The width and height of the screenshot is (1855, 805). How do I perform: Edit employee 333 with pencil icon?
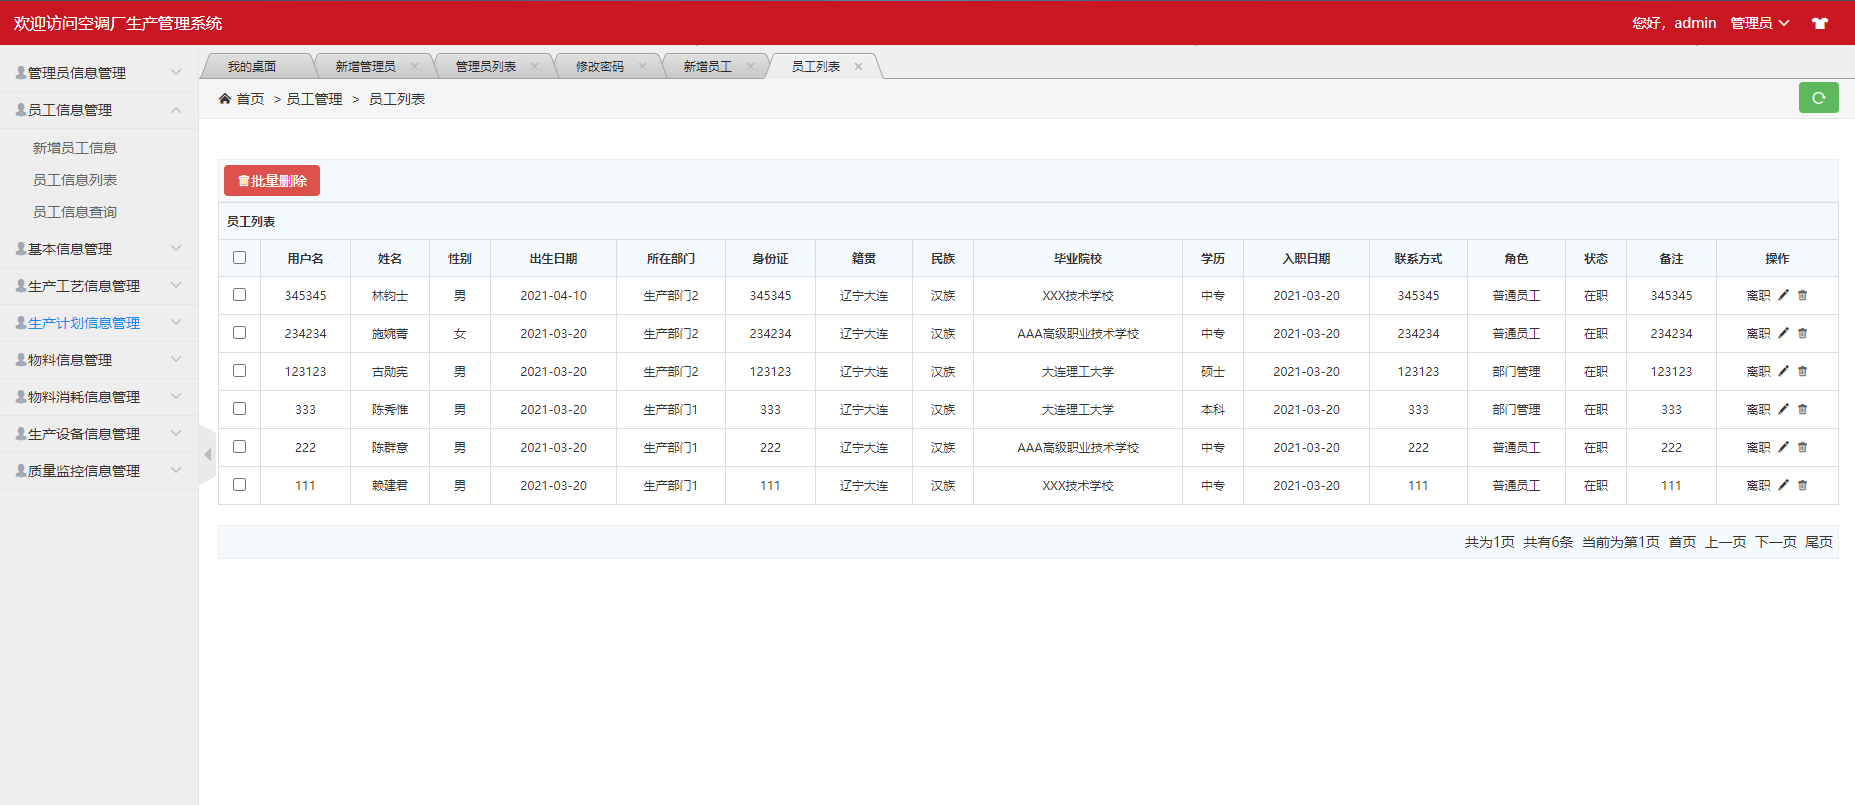coord(1783,409)
